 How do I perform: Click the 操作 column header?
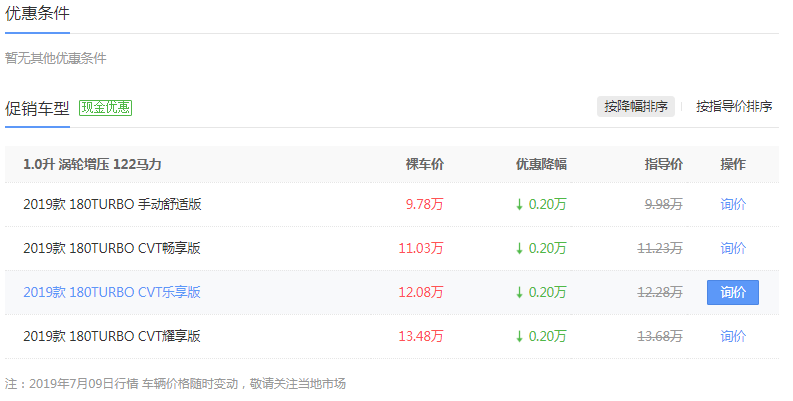733,164
